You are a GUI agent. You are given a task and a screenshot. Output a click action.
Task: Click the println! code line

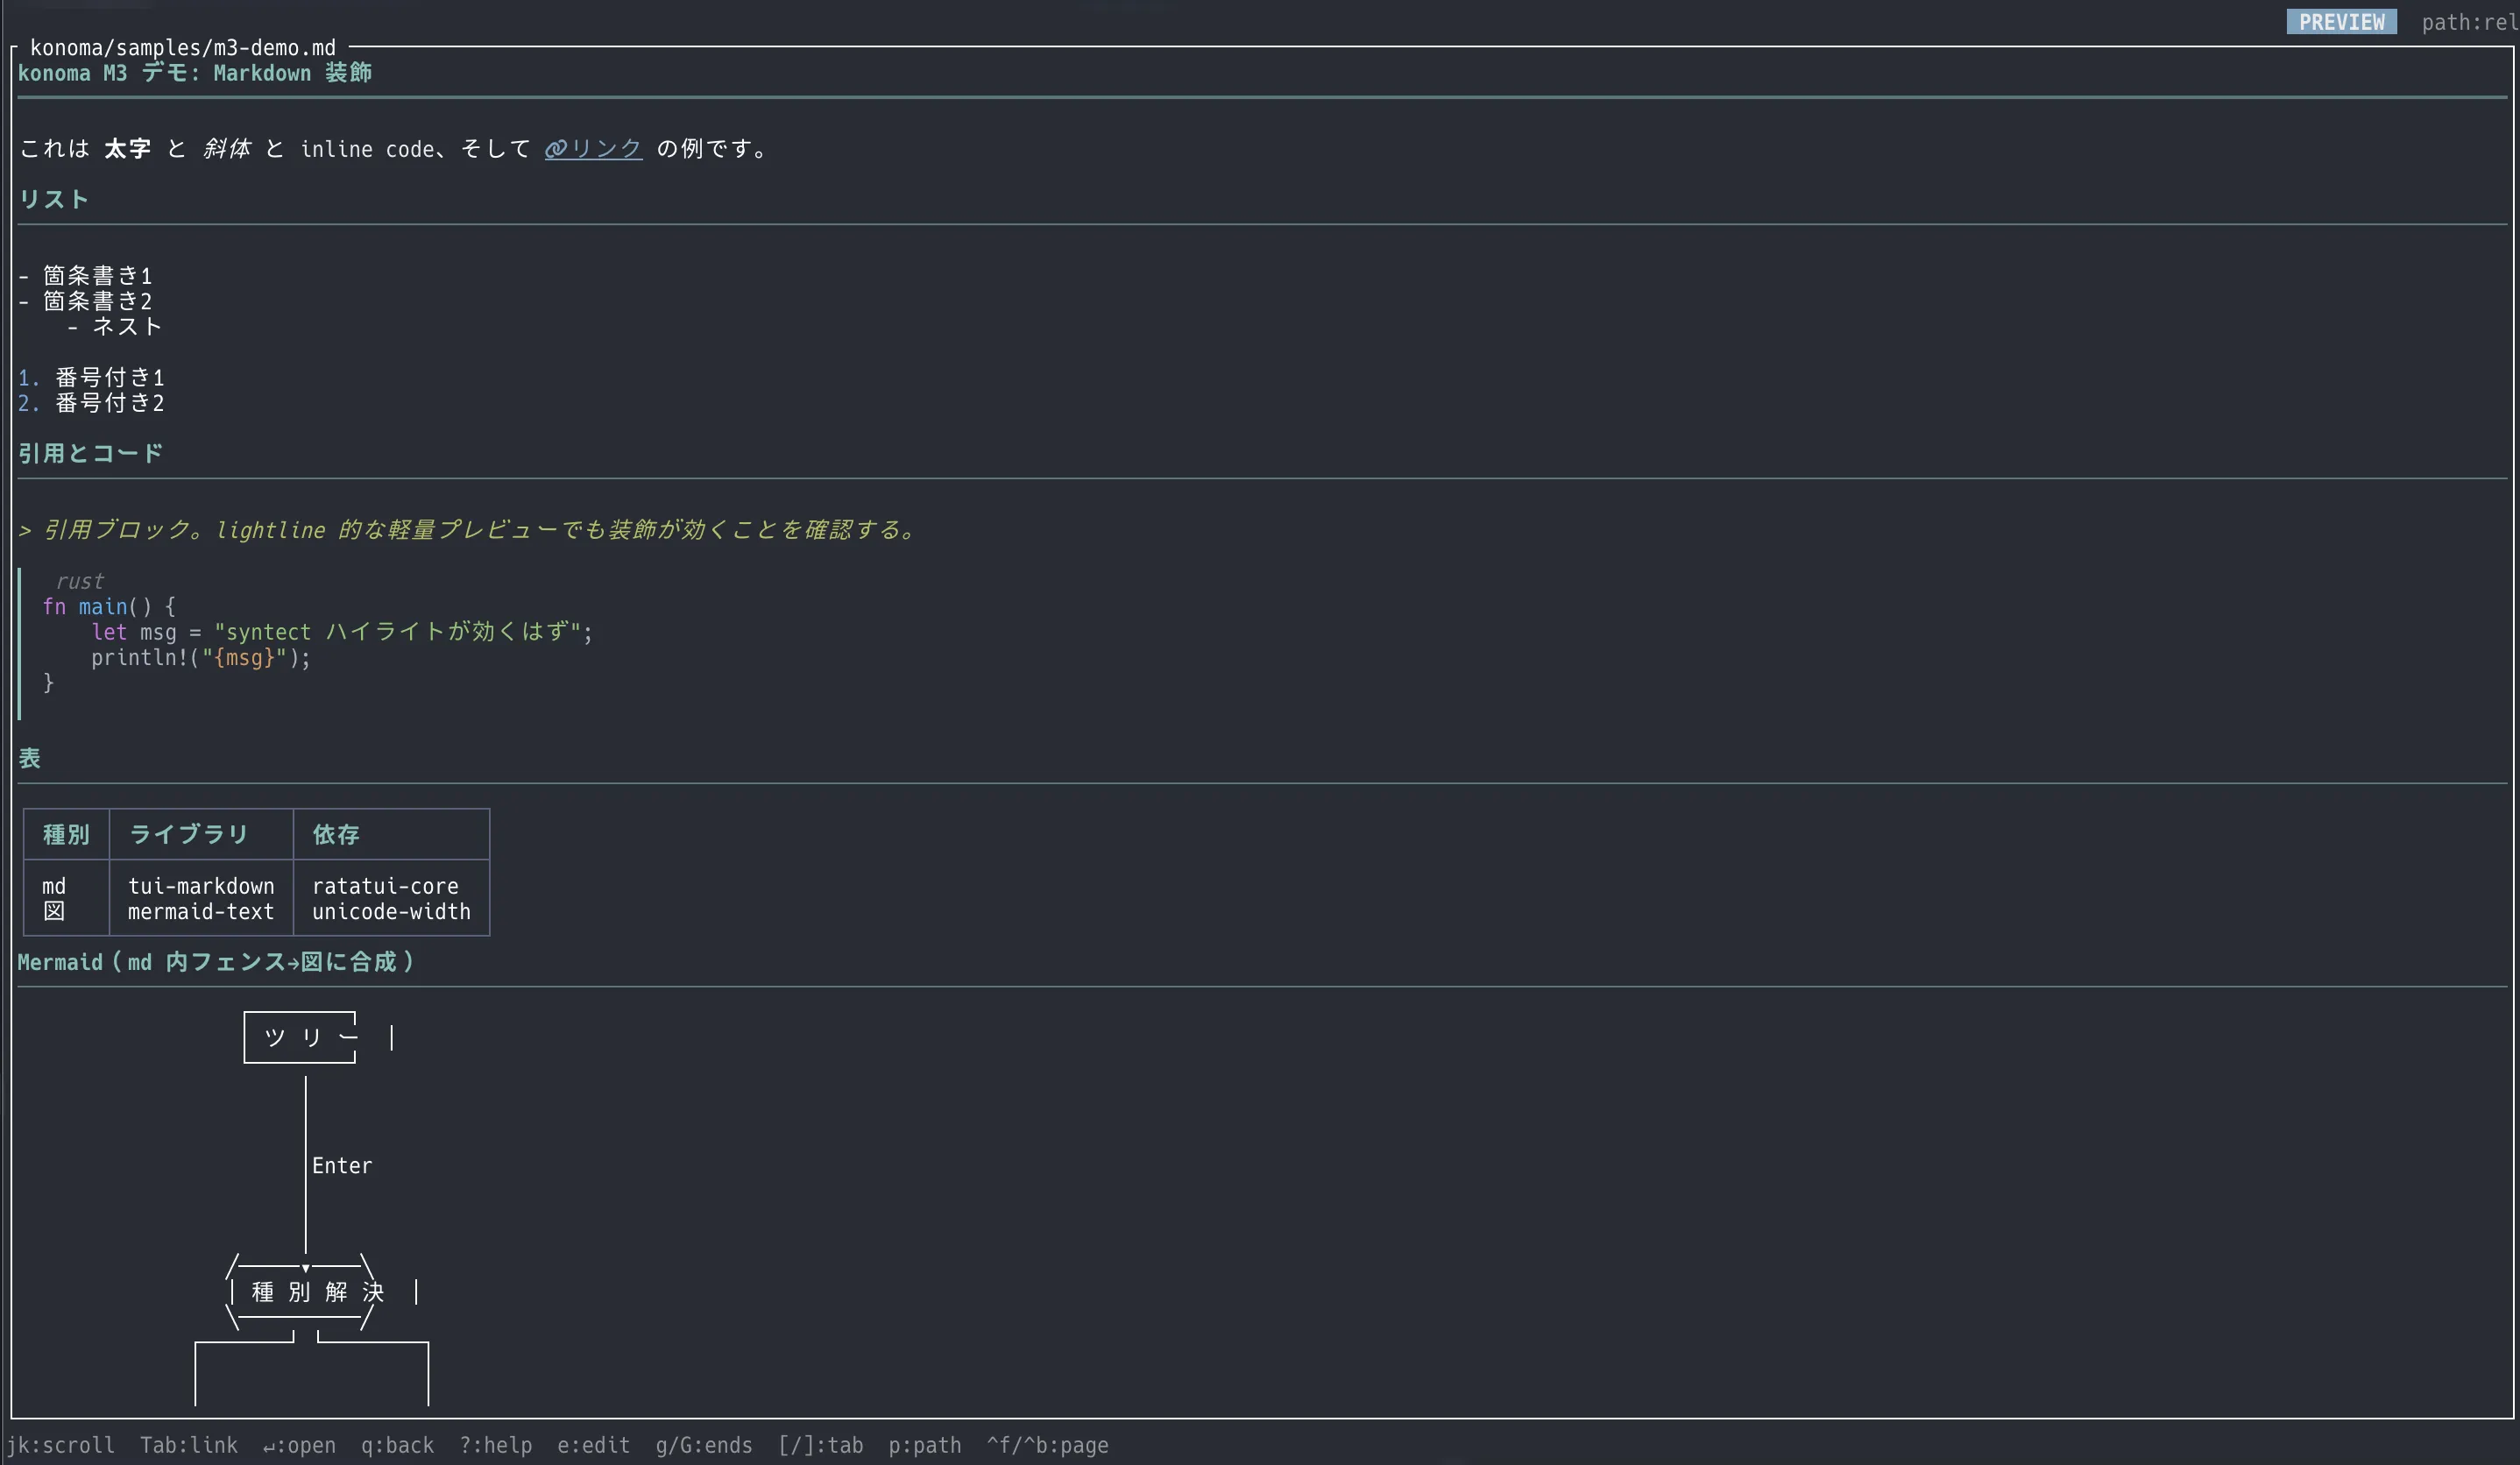pyautogui.click(x=201, y=658)
